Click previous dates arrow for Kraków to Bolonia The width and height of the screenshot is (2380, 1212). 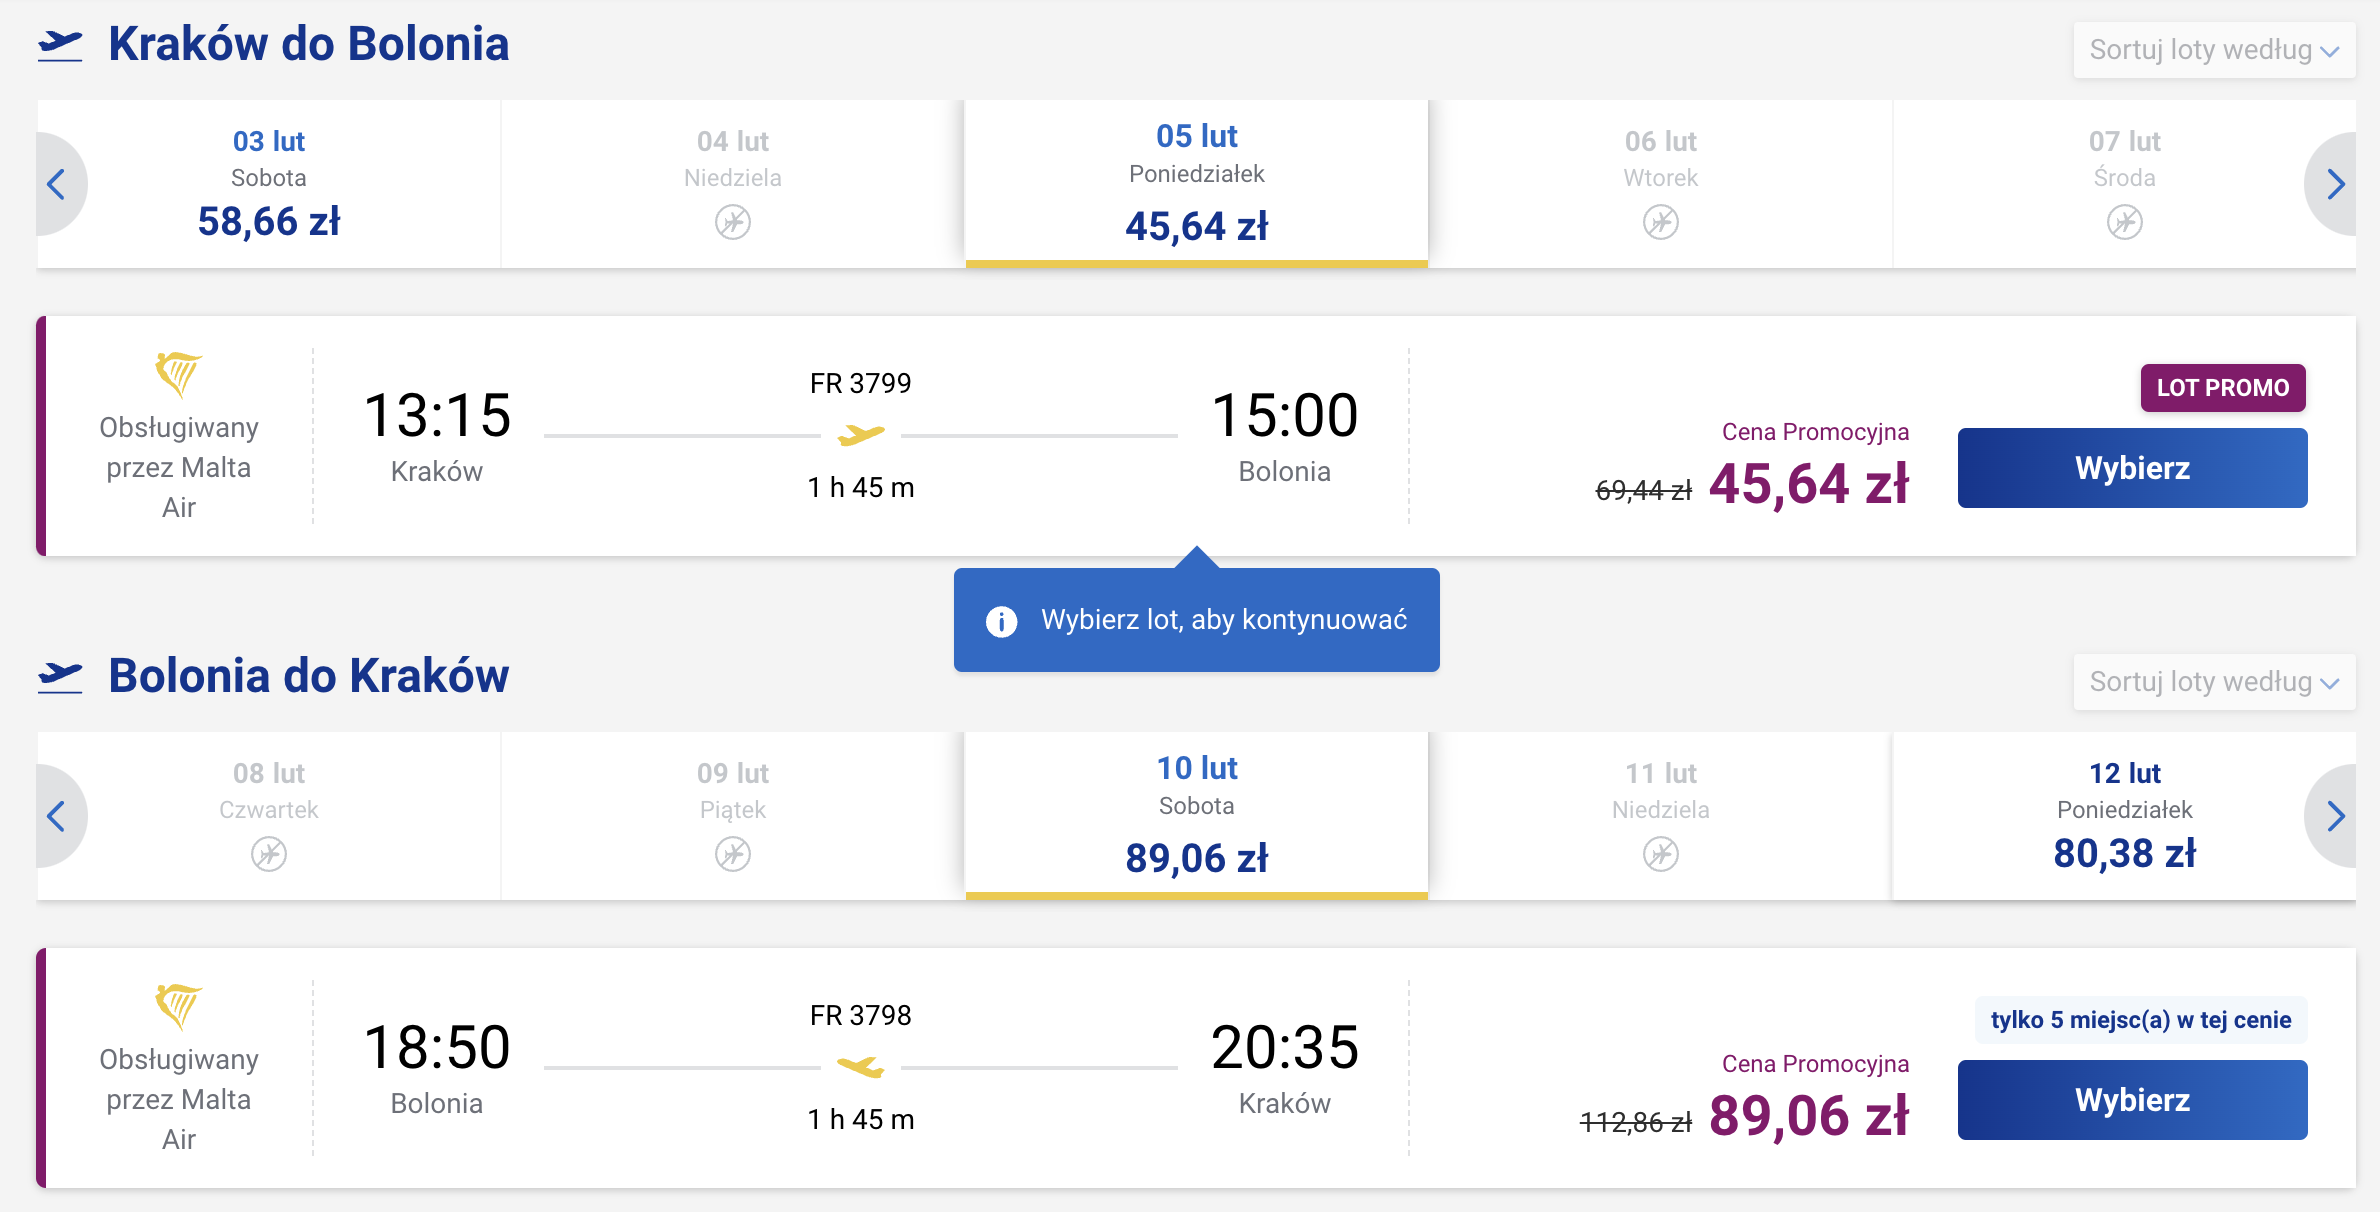click(58, 184)
